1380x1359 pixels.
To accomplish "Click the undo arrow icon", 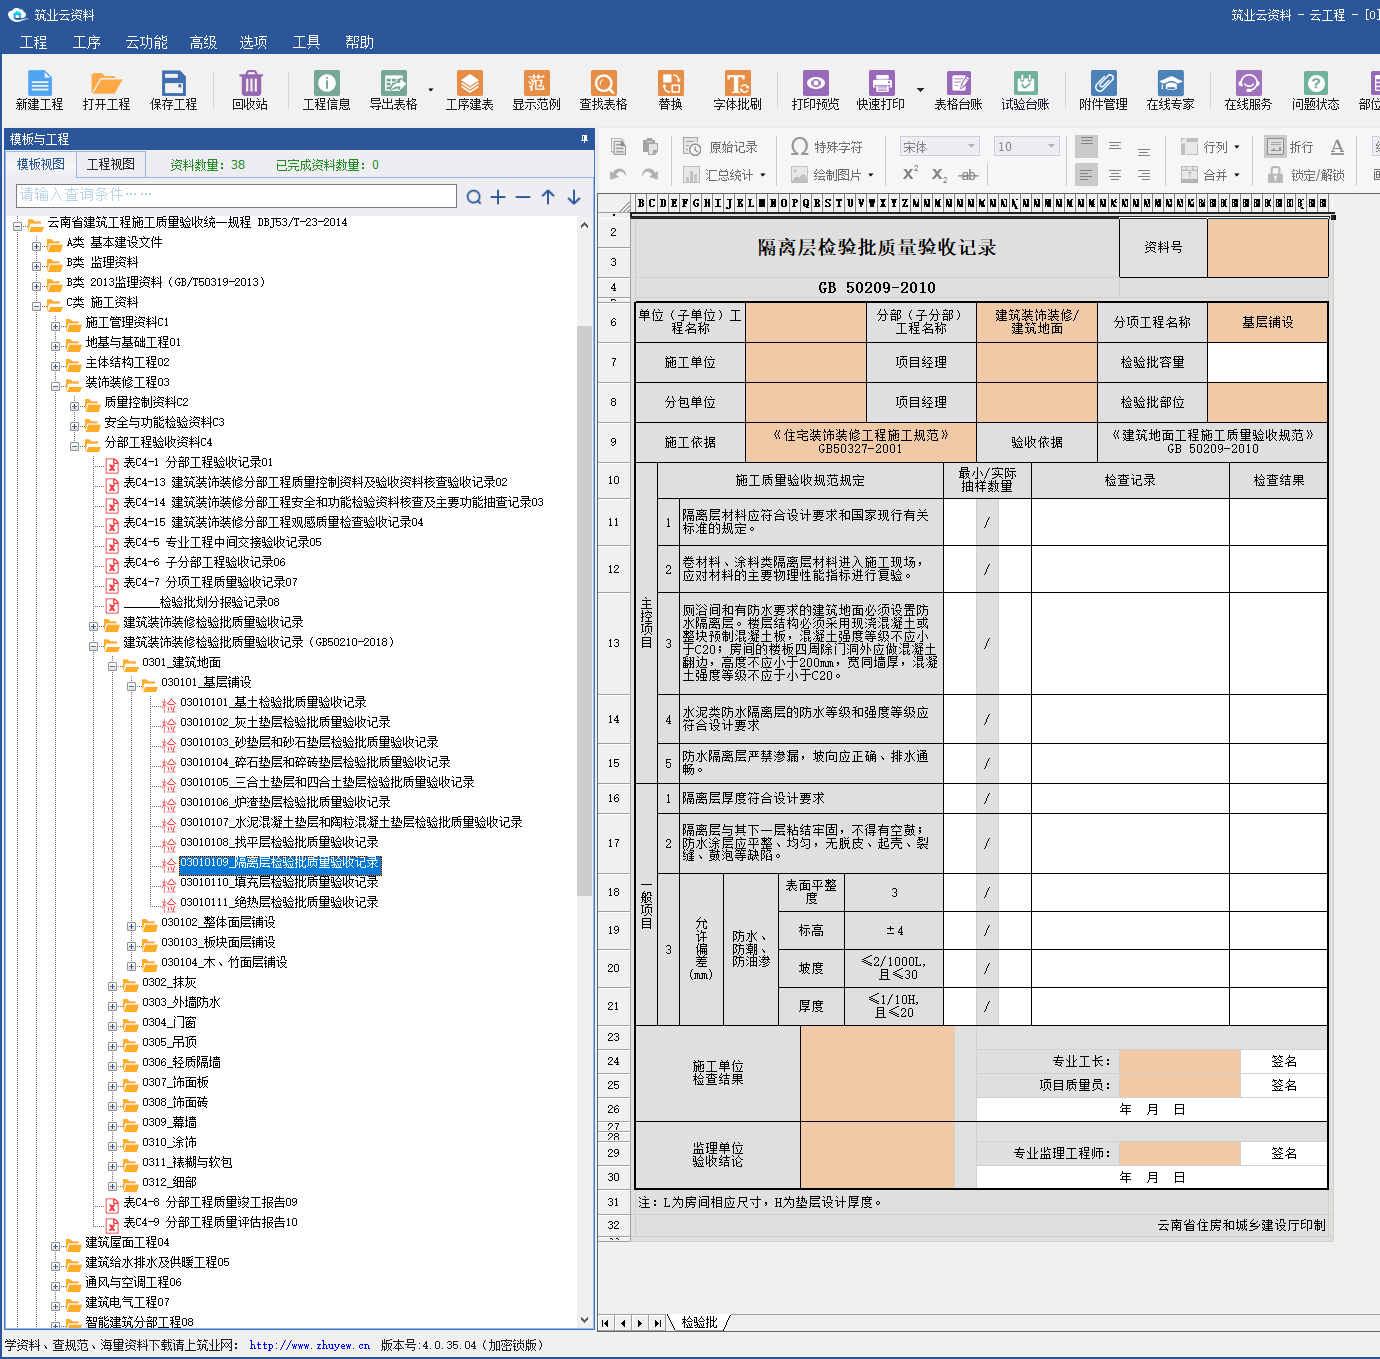I will (619, 174).
